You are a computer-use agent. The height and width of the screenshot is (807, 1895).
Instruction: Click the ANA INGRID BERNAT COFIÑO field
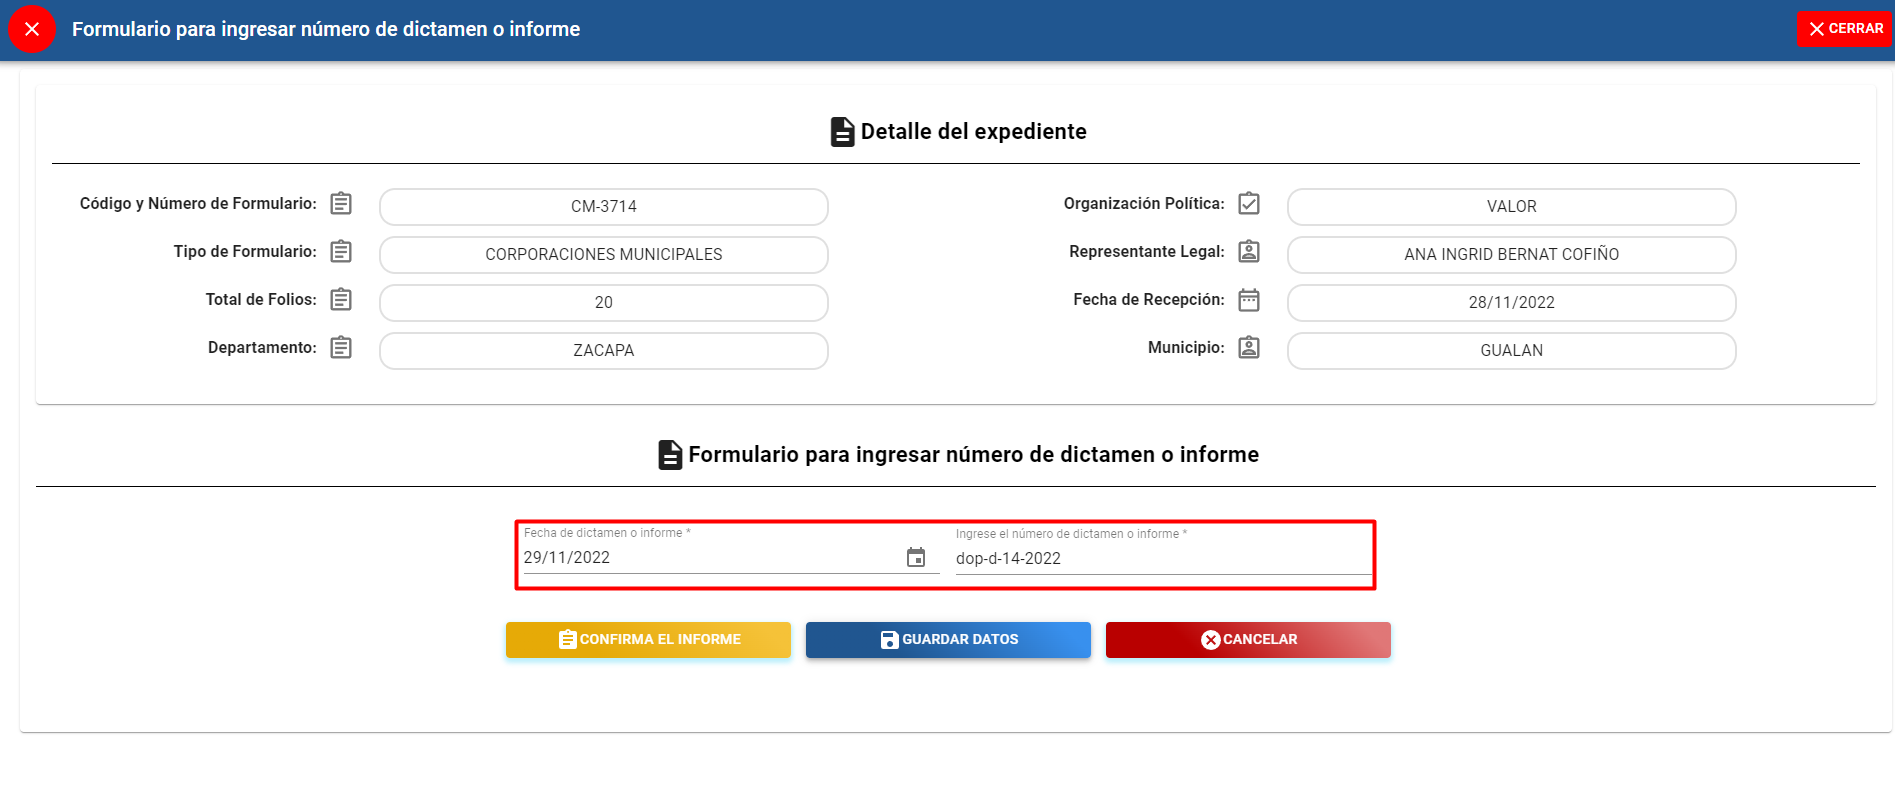[1511, 255]
